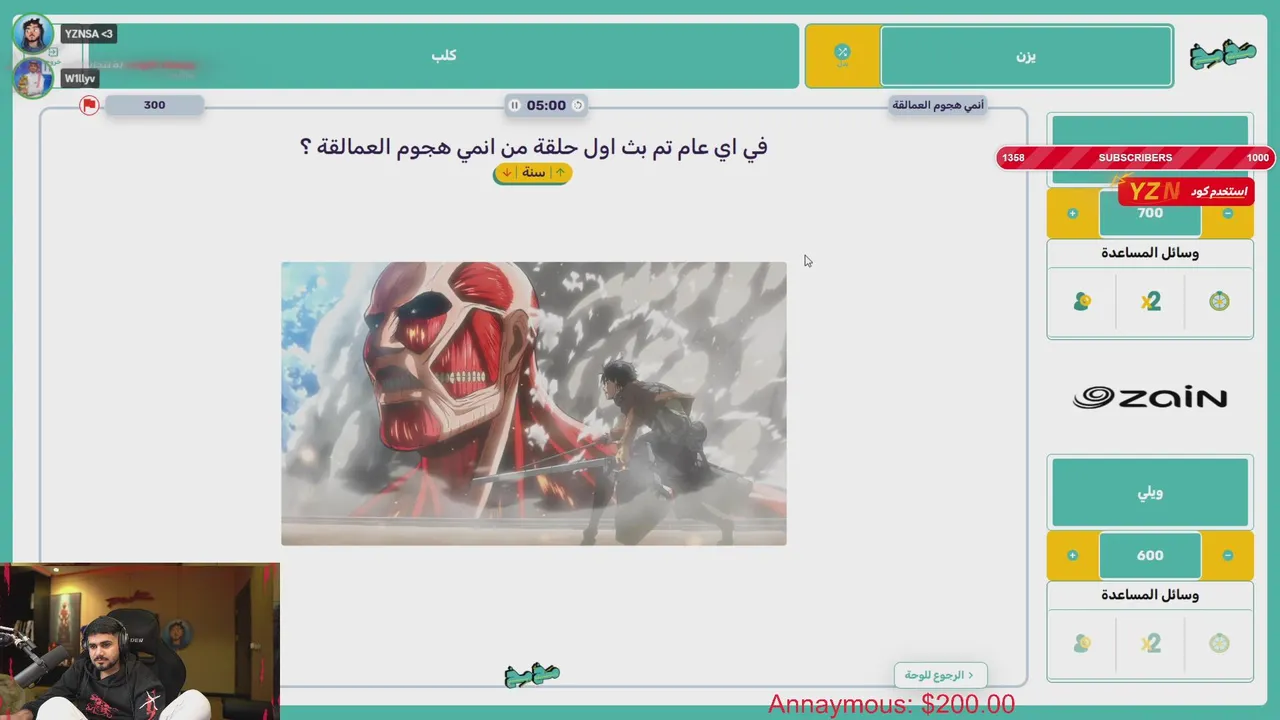Click the 05:00 timer readout
Viewport: 1280px width, 720px height.
point(546,105)
